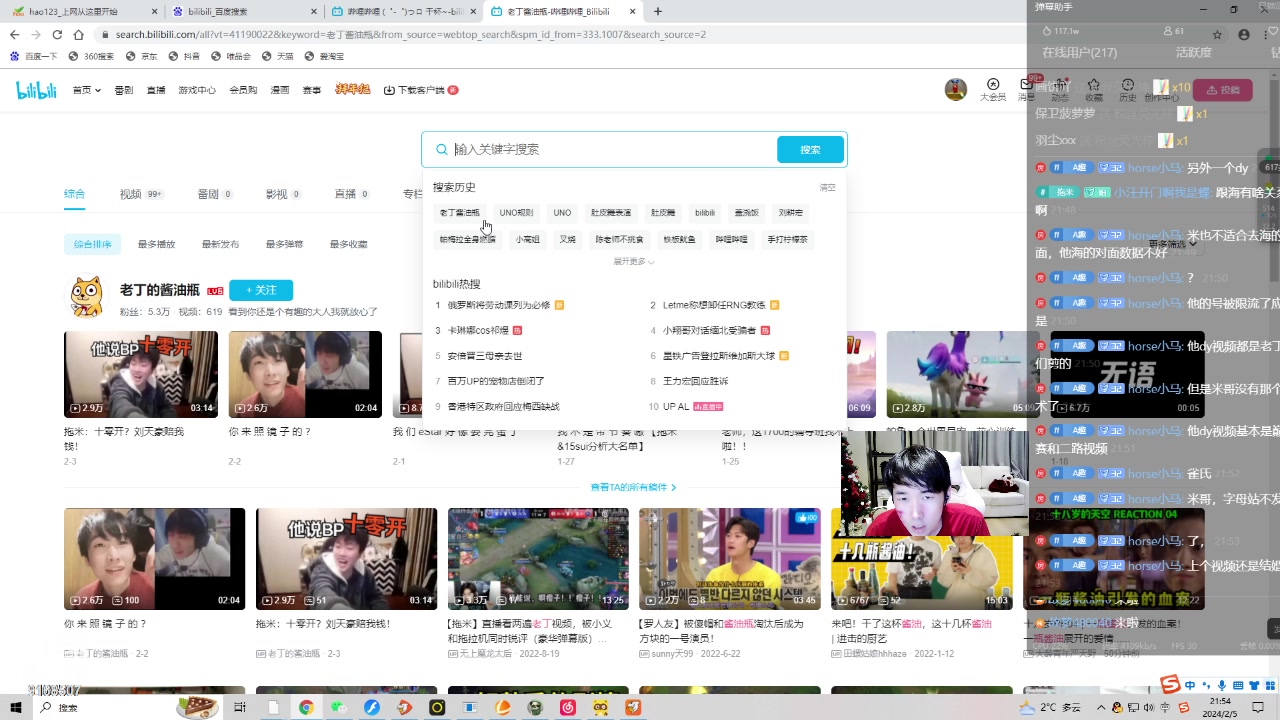Open video thumbnail 拖米直播看两遍老丁视频
The width and height of the screenshot is (1280, 720).
pos(538,559)
